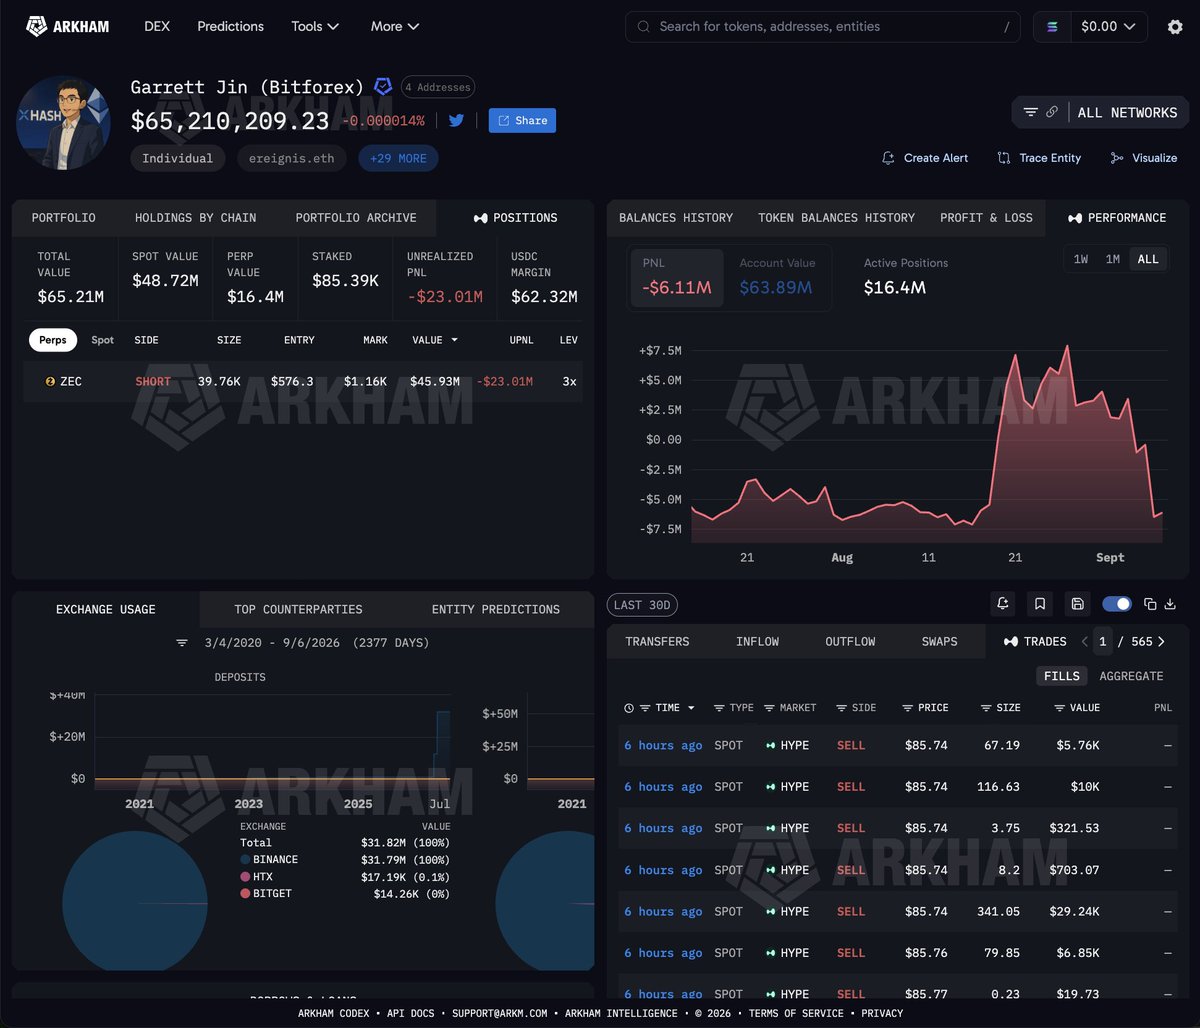Click the search box for tokens, addresses, entities
Viewport: 1200px width, 1028px height.
(x=824, y=27)
